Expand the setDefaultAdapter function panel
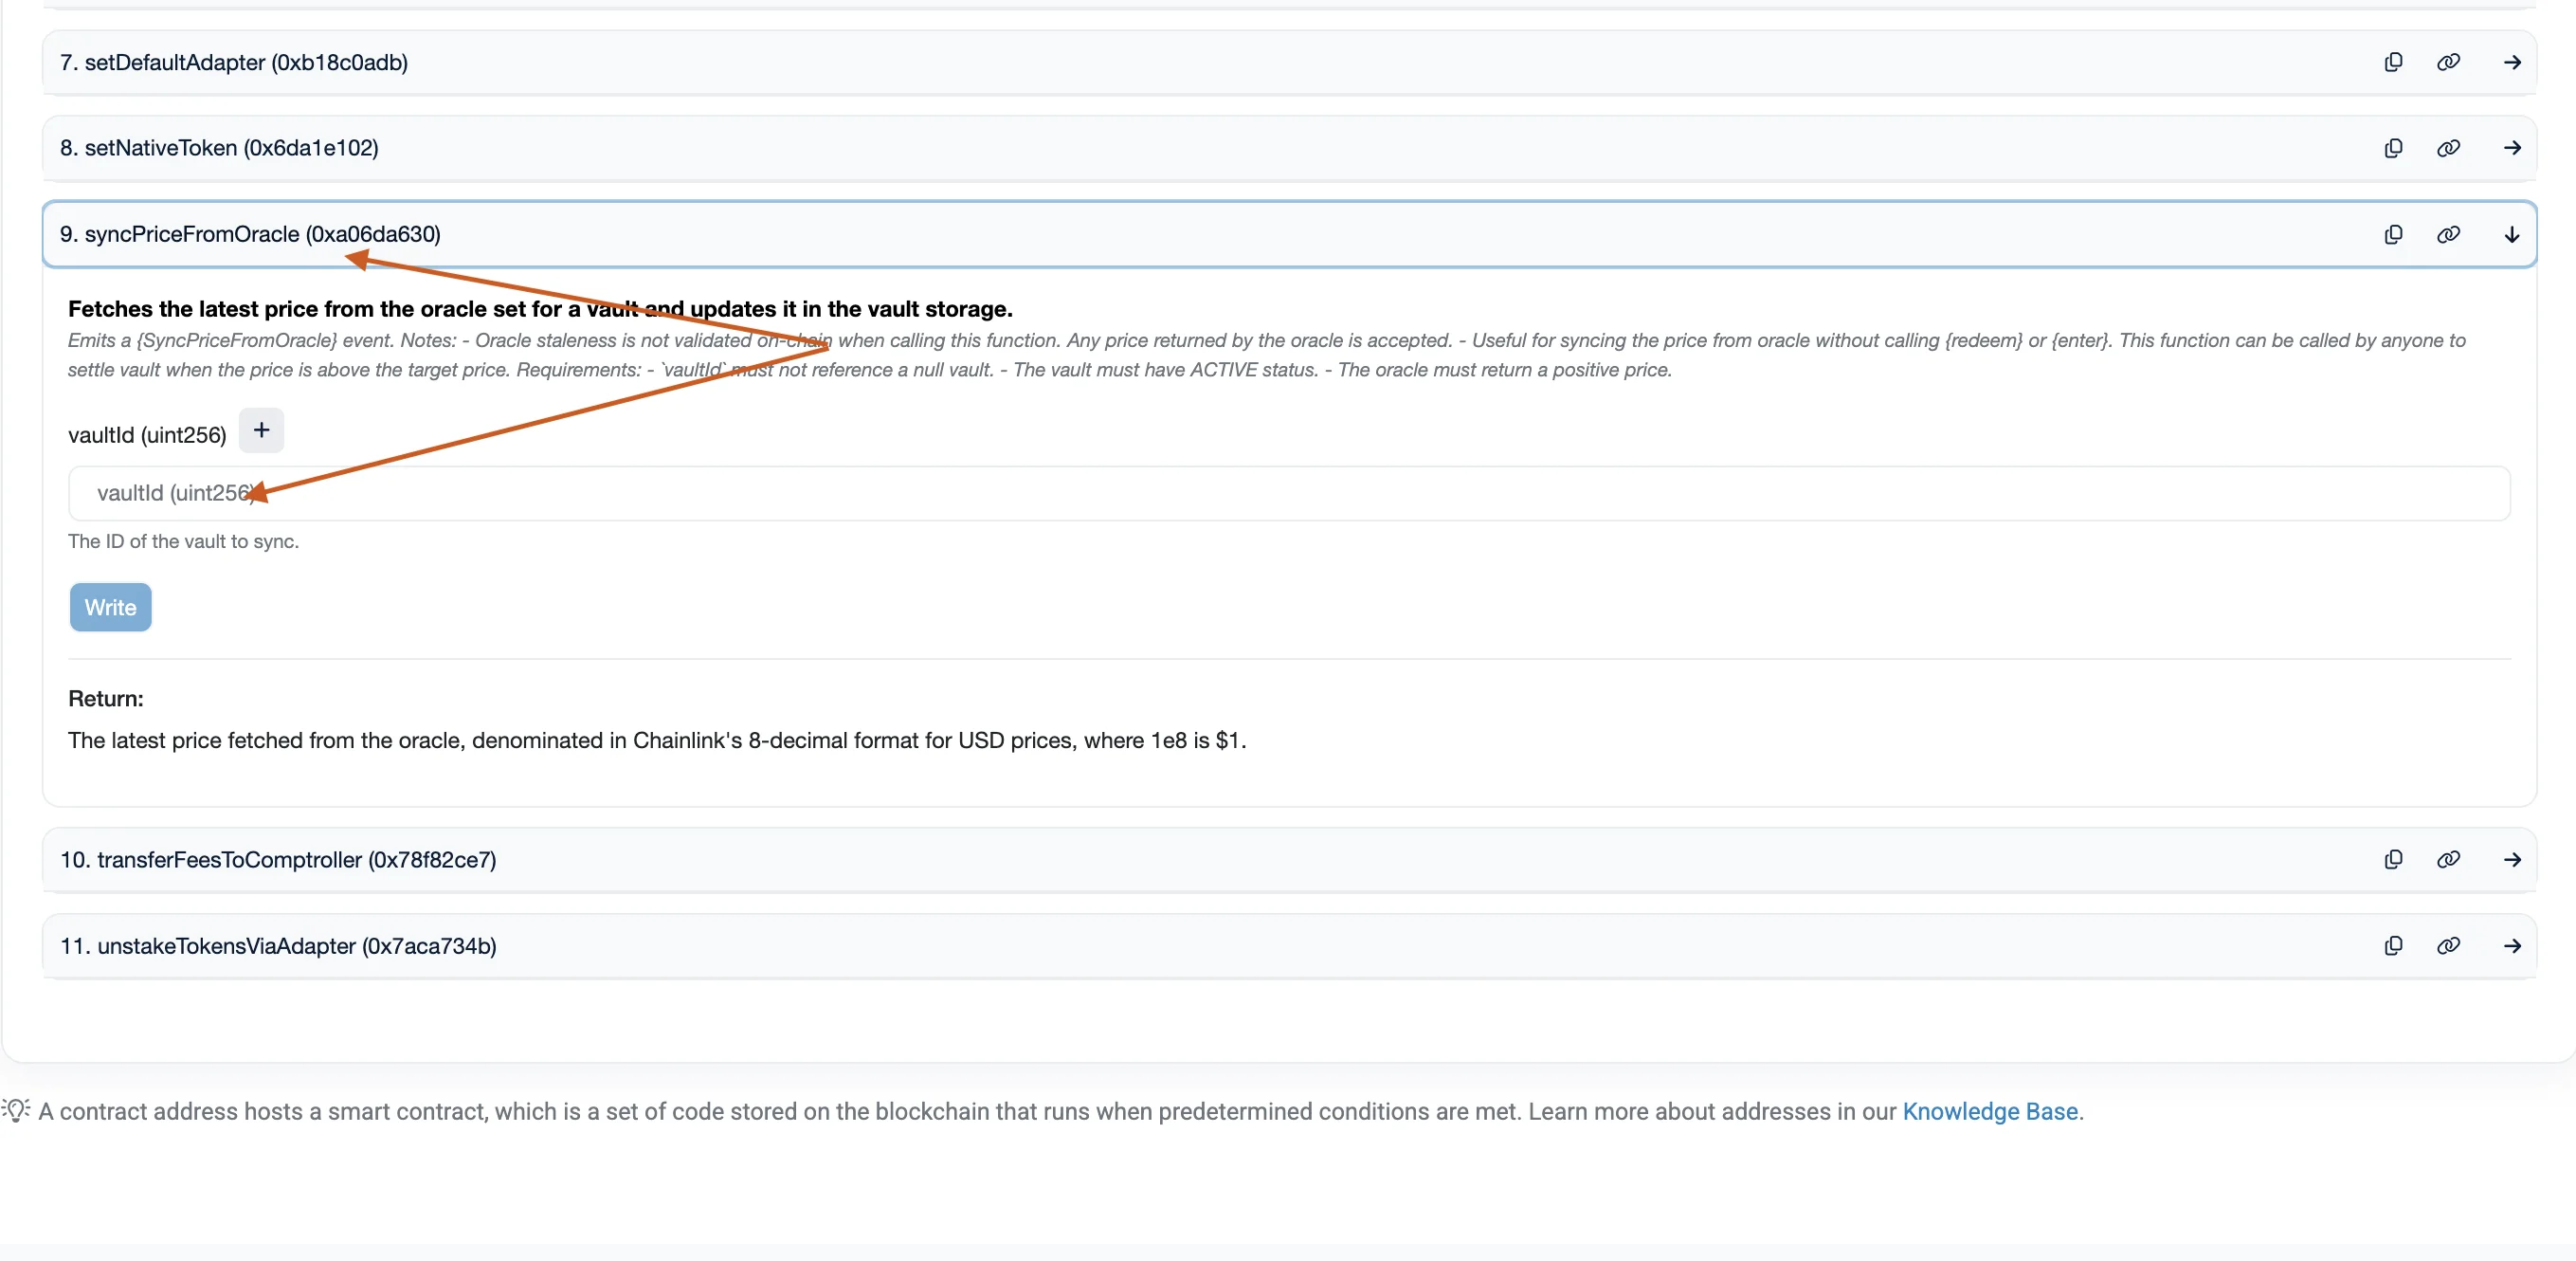This screenshot has height=1261, width=2576. point(2513,62)
